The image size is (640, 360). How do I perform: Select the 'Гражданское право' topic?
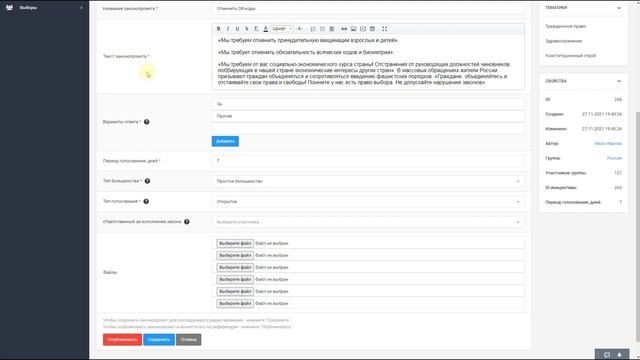(x=566, y=26)
